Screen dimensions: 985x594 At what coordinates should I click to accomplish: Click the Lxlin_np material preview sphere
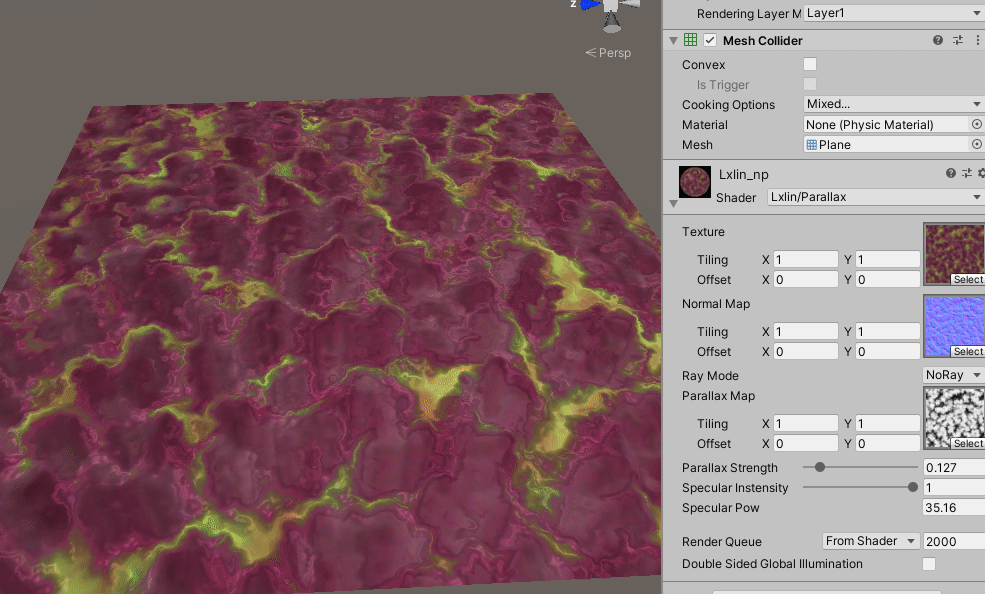point(694,182)
